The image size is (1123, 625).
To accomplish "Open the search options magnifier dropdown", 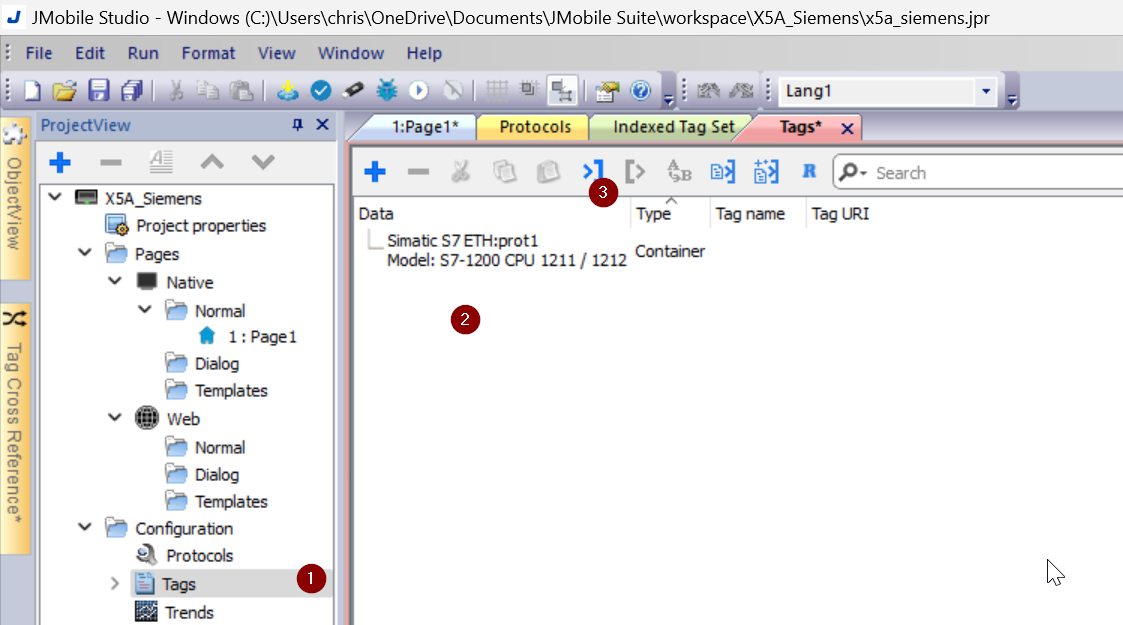I will (x=852, y=173).
